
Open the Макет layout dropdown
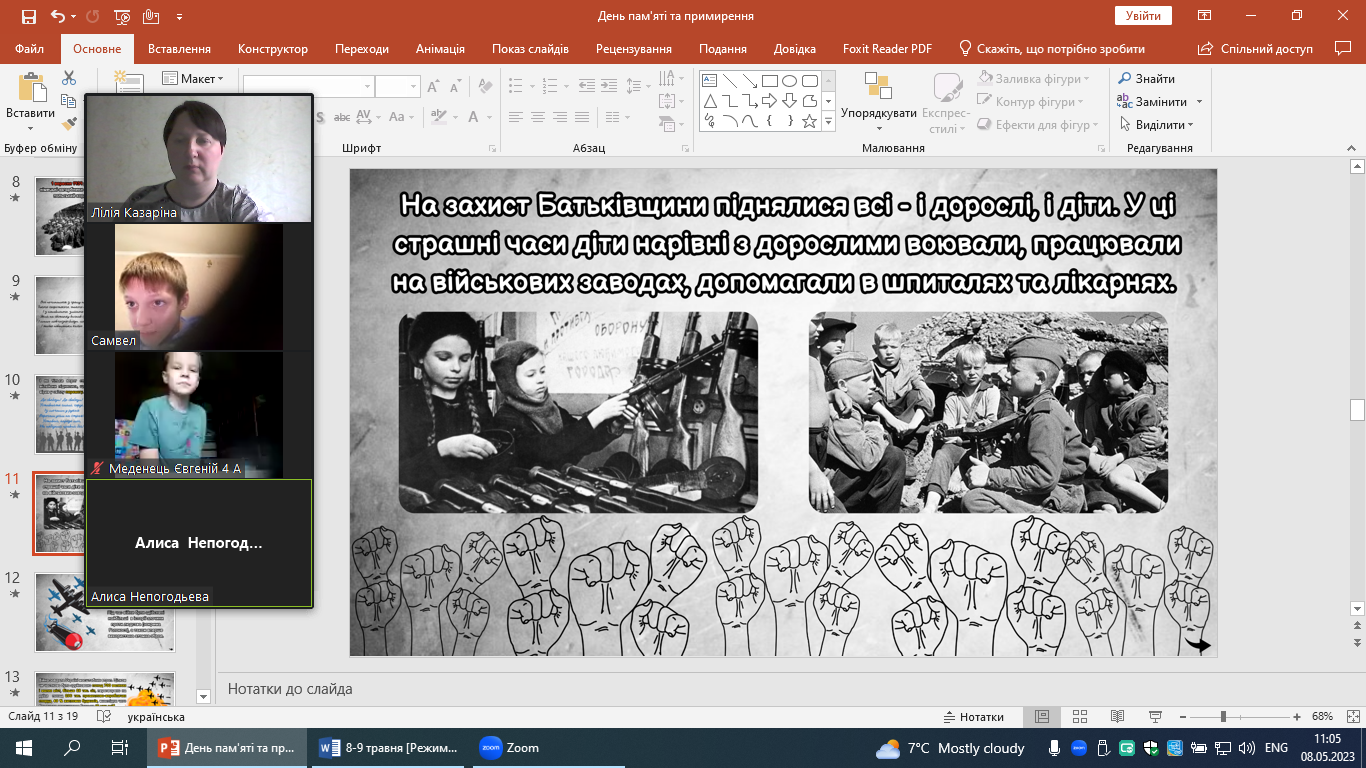[x=201, y=79]
